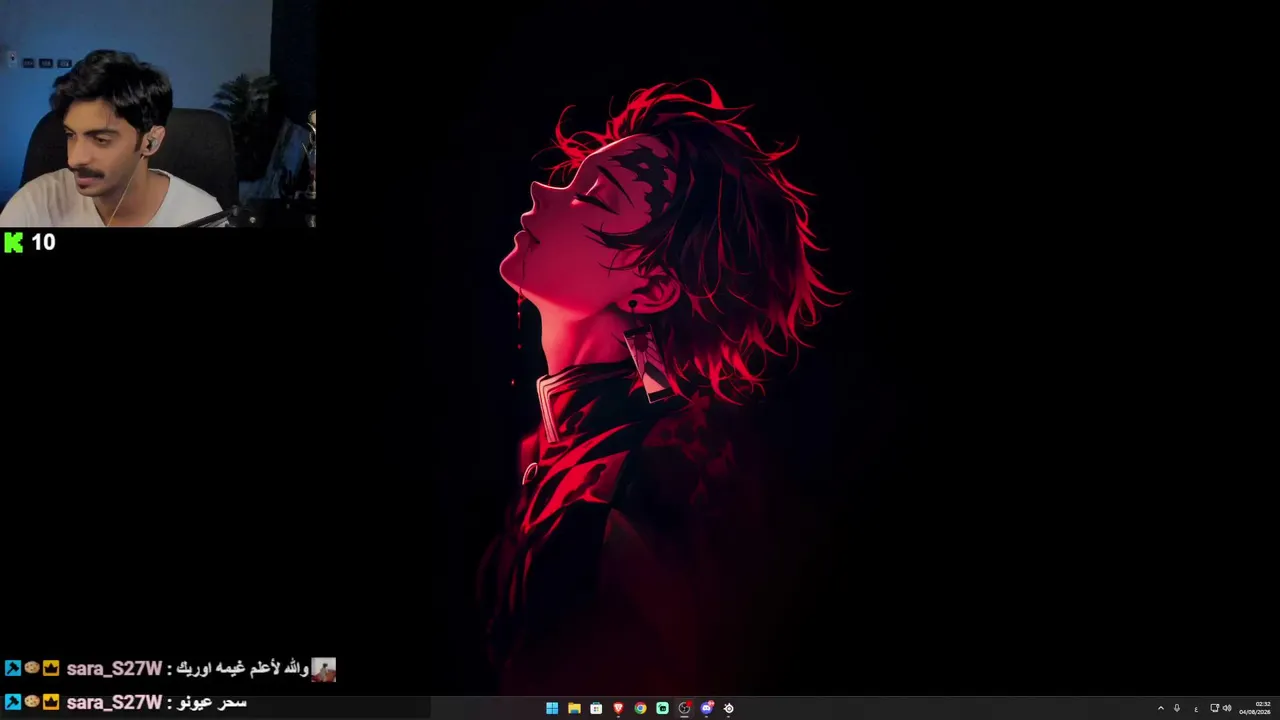Open the Windows Start menu
This screenshot has width=1280, height=720.
552,708
